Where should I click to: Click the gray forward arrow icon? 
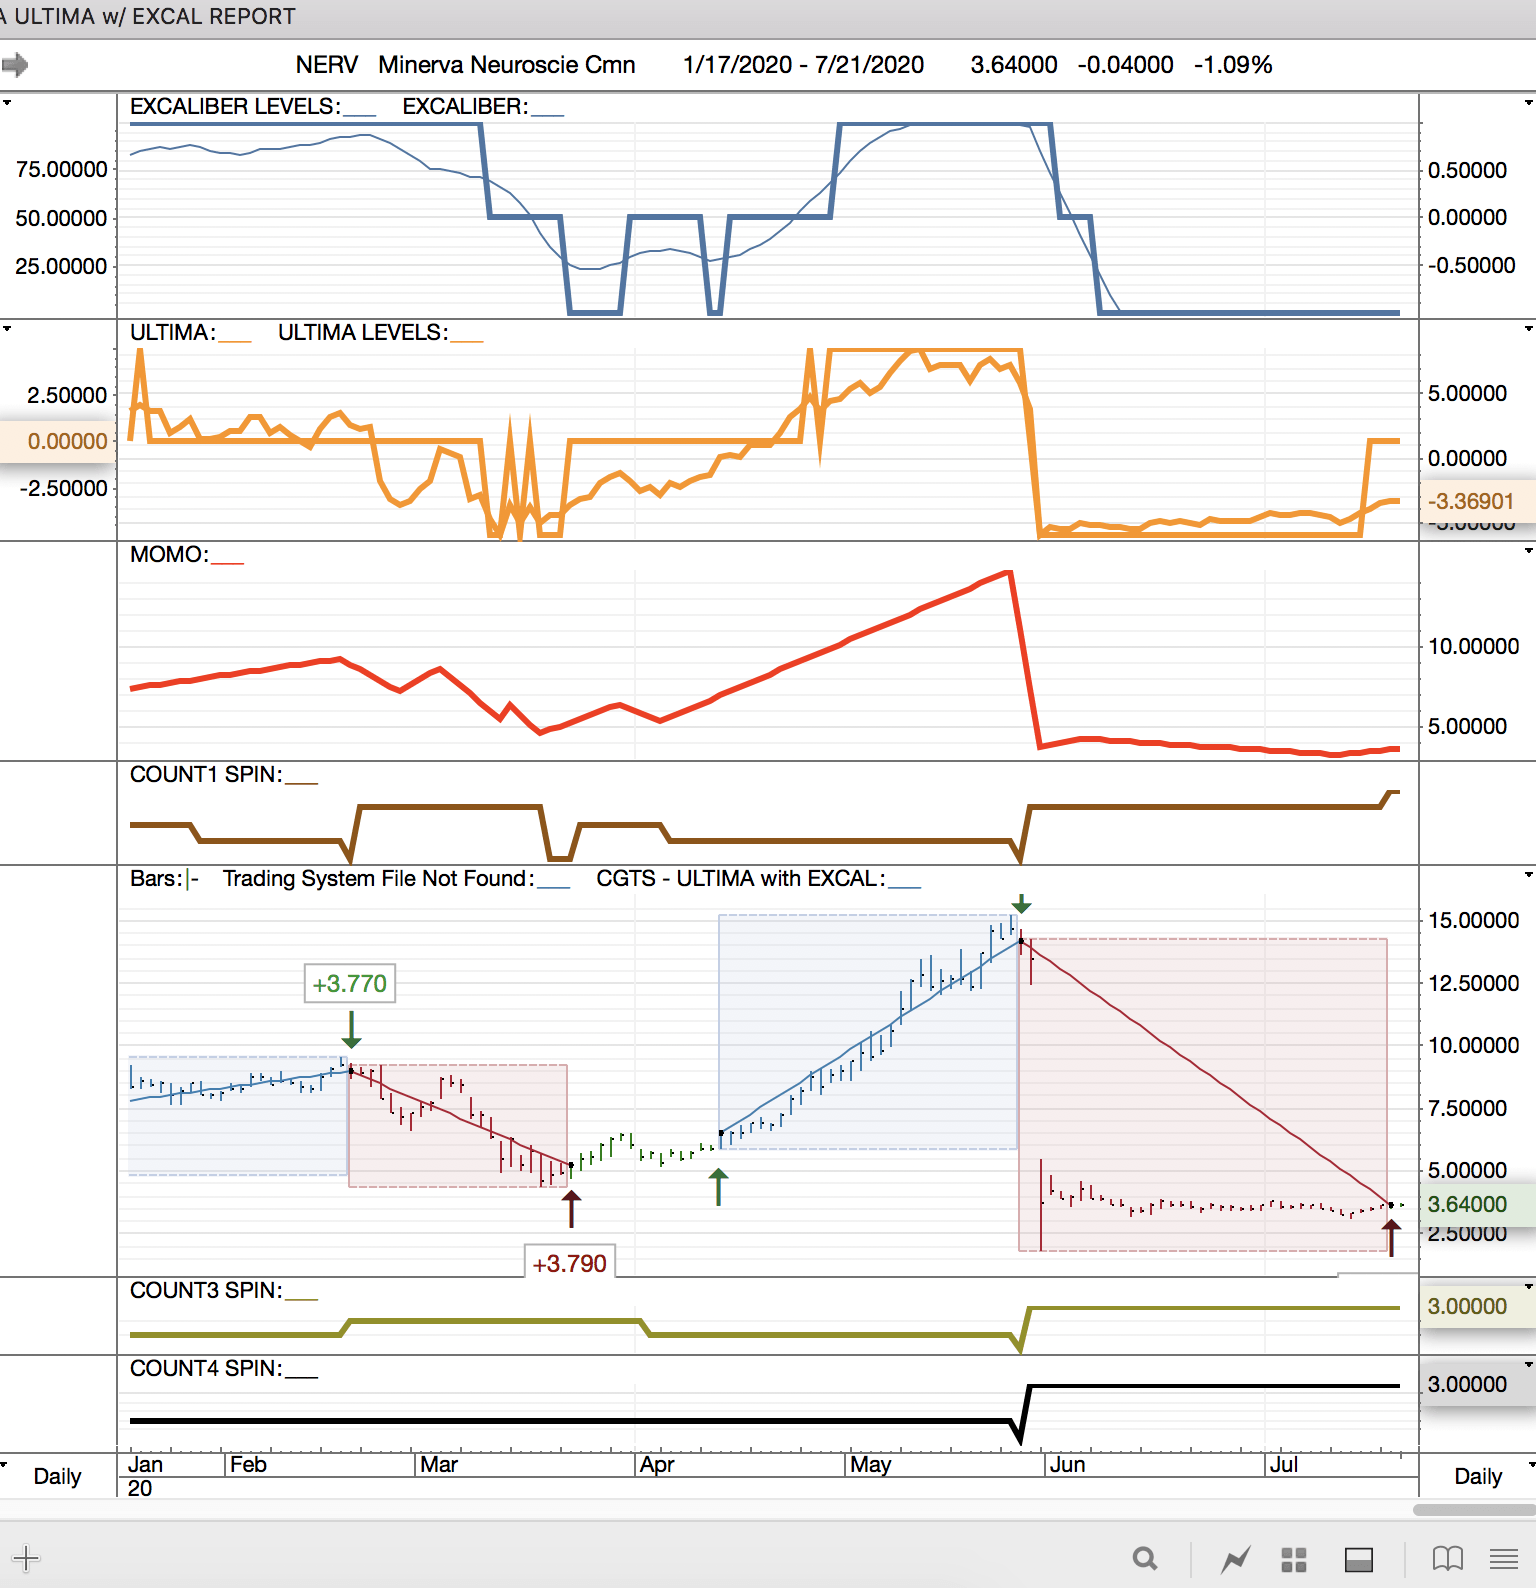click(15, 66)
